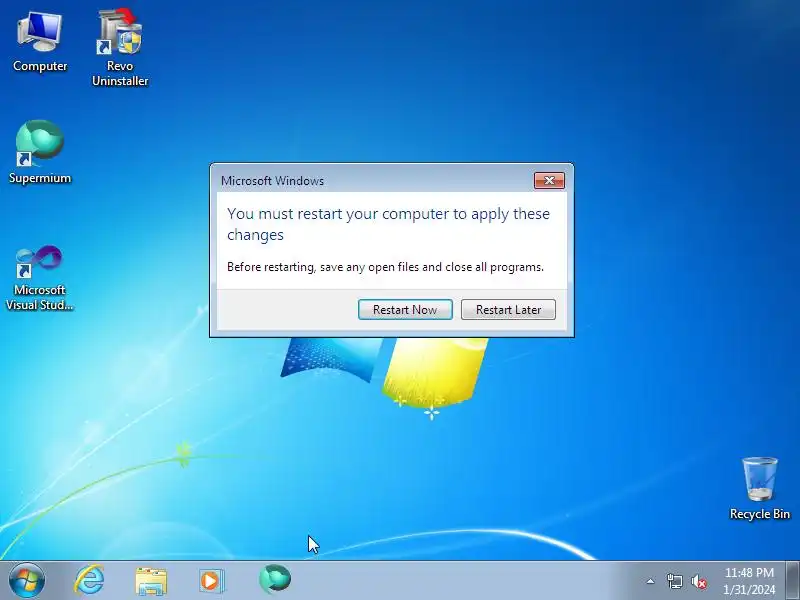Image resolution: width=800 pixels, height=600 pixels.
Task: Select the Recycle Bin desktop icon
Action: 760,489
